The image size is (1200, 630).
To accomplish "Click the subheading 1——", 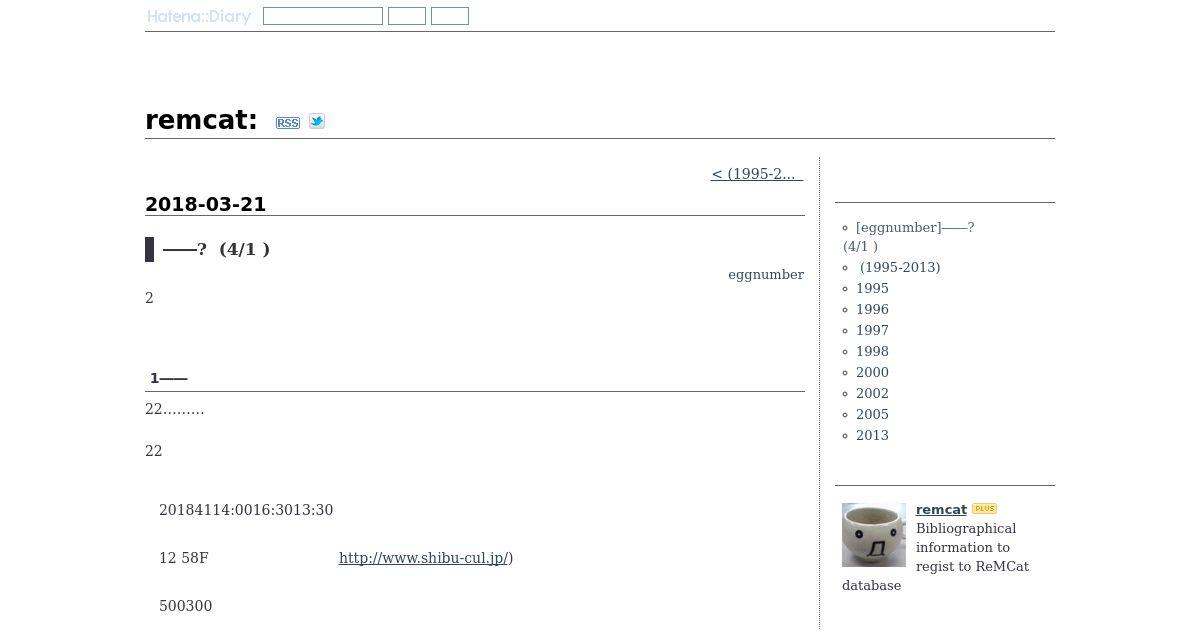I will tap(169, 378).
